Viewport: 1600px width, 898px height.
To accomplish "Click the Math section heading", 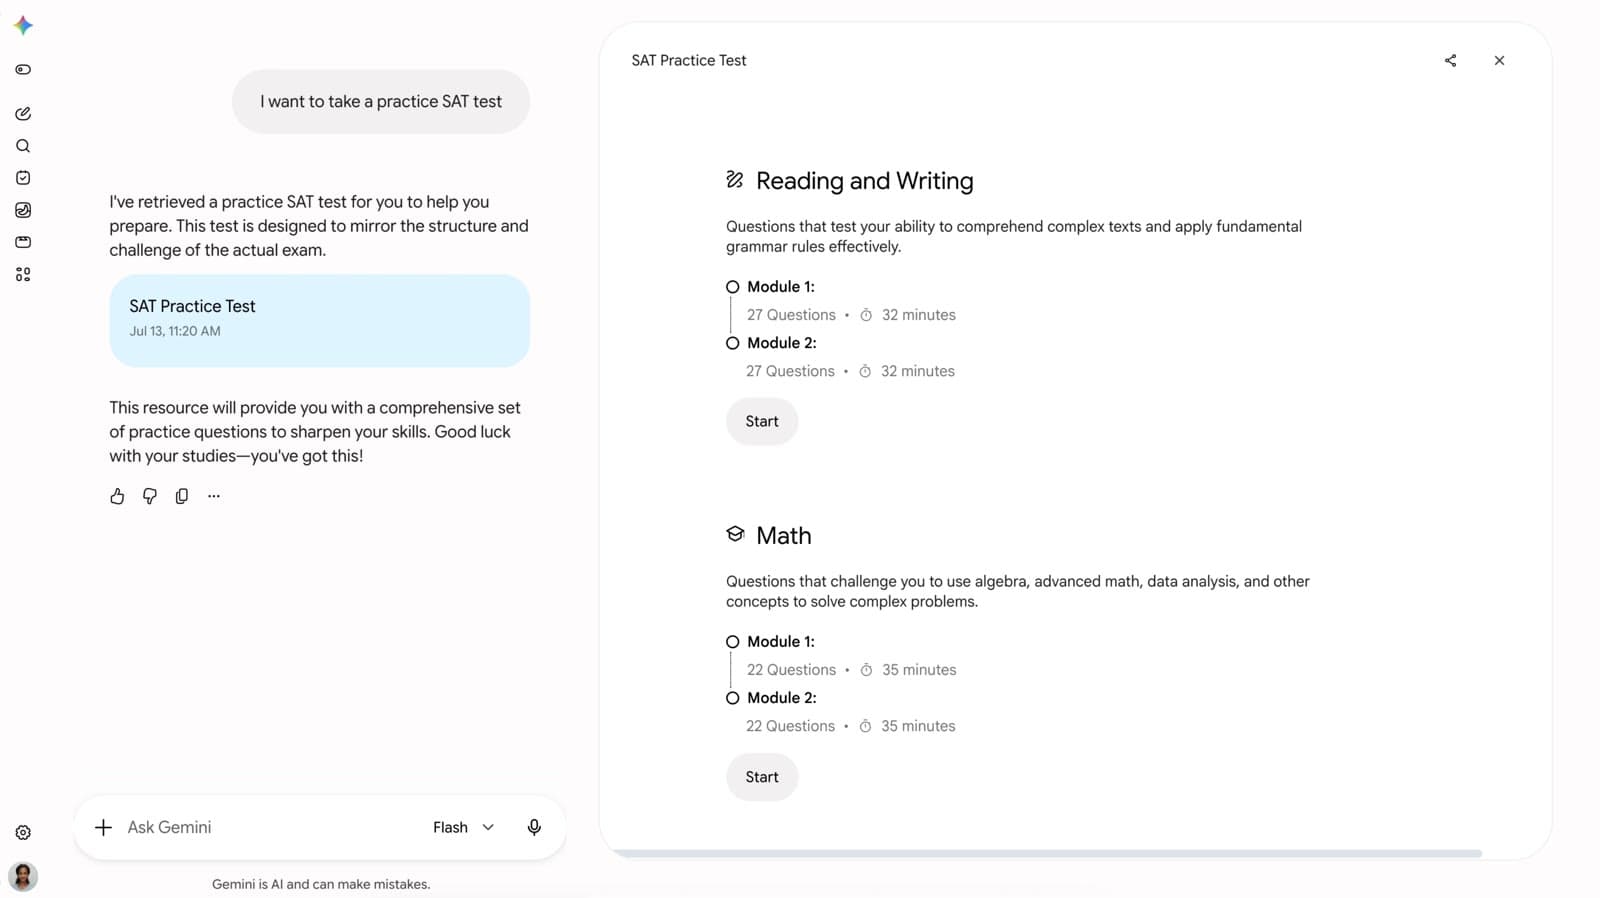I will pos(783,536).
